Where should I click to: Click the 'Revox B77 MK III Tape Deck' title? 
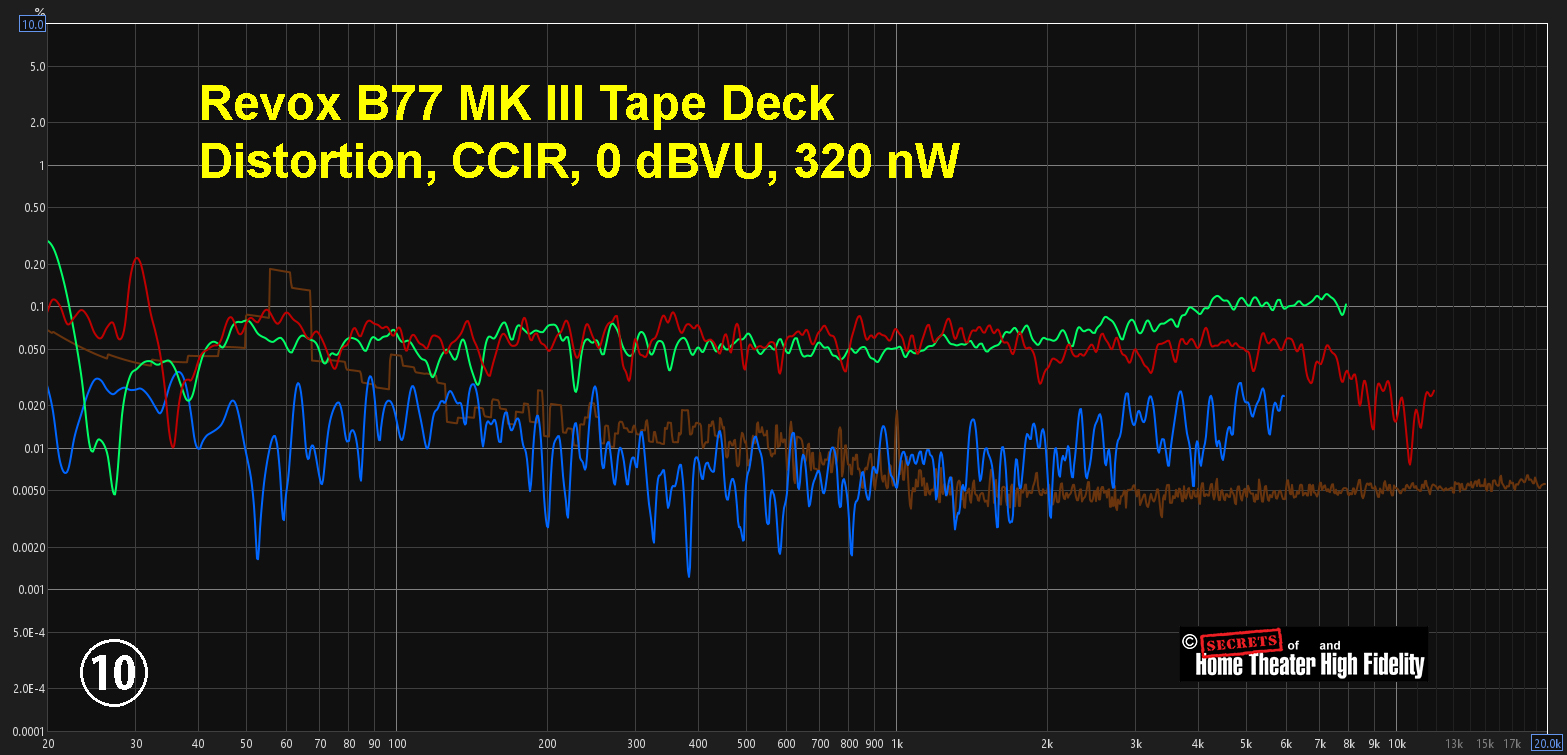516,105
